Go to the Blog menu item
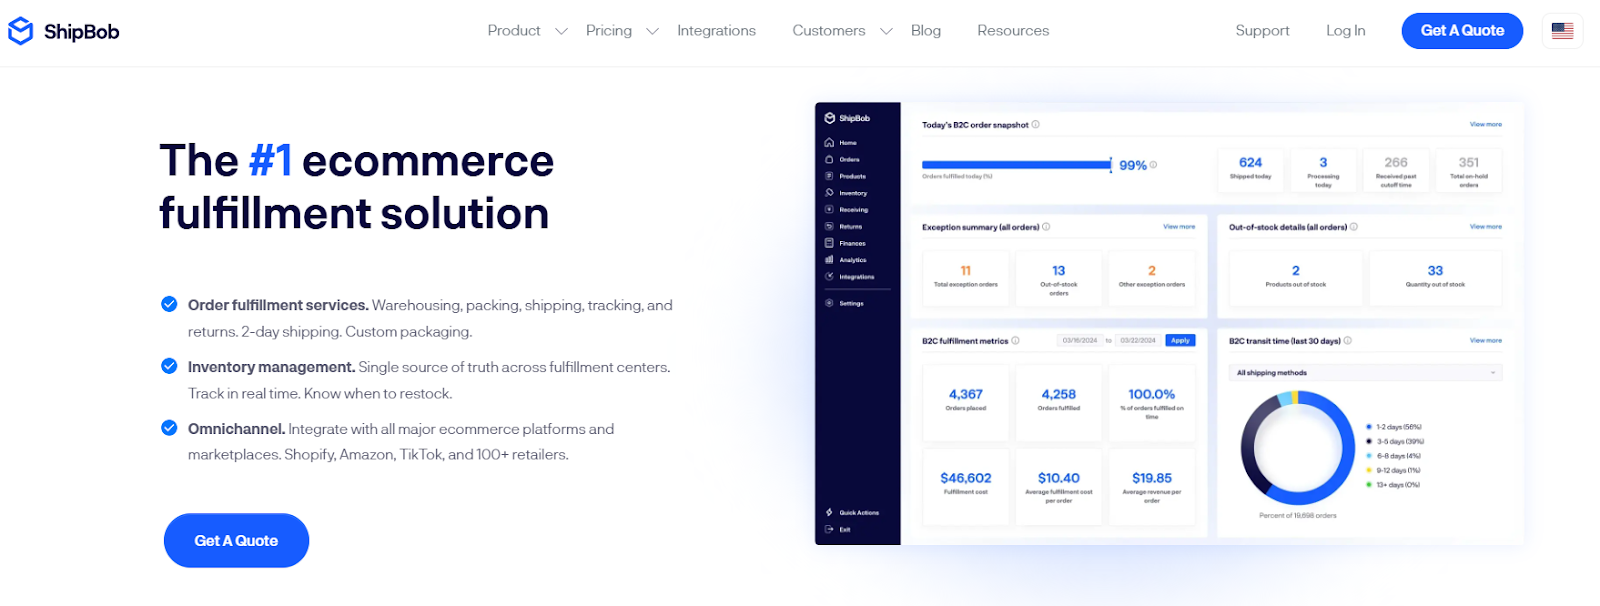Screen dimensions: 1600x606 point(925,31)
